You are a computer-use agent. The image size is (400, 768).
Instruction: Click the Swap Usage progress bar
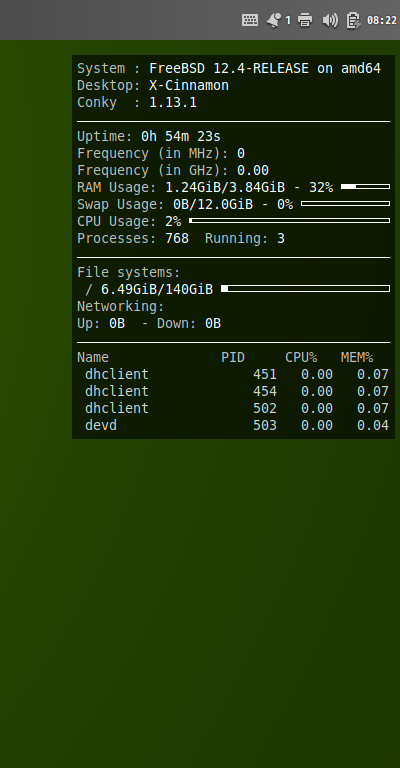point(346,203)
